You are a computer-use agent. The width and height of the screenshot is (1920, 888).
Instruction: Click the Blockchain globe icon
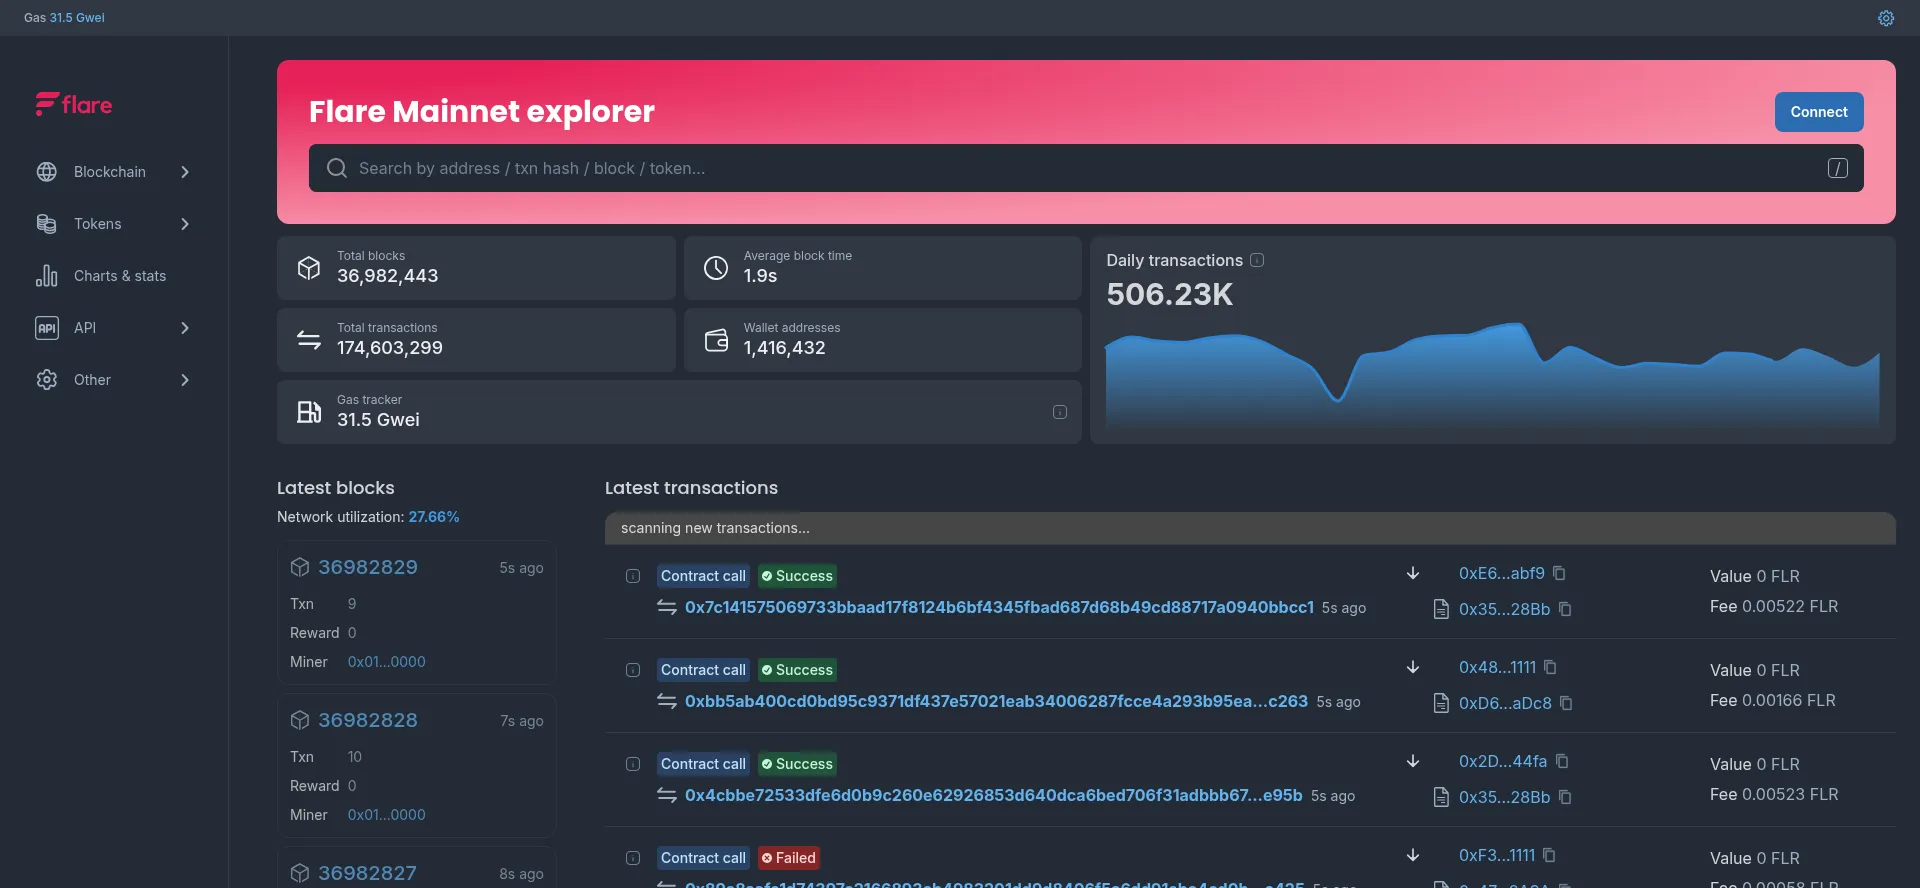point(47,172)
